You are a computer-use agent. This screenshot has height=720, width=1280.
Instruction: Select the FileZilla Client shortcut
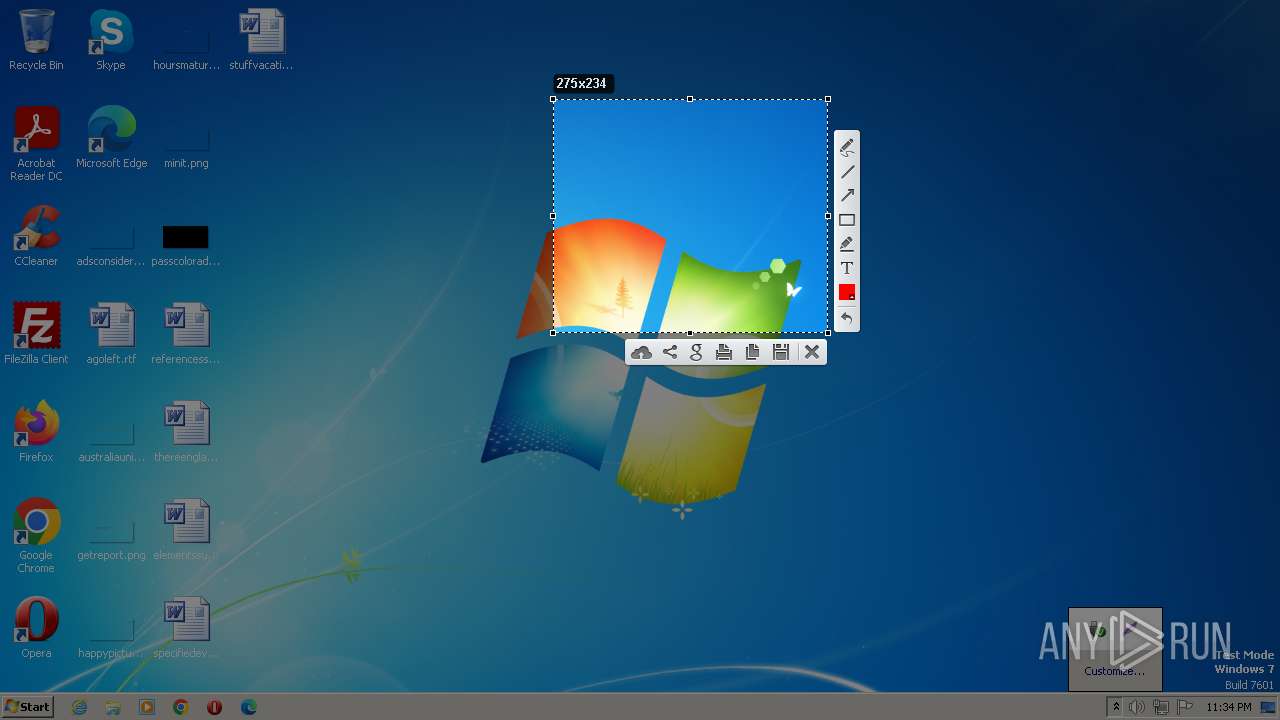click(x=36, y=334)
